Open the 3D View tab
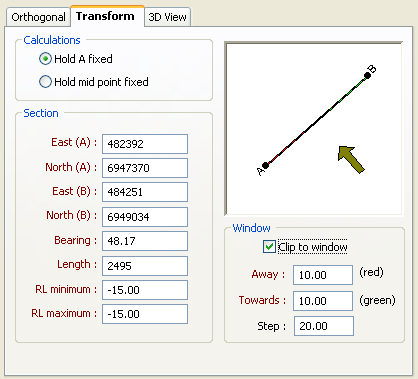 pos(167,17)
